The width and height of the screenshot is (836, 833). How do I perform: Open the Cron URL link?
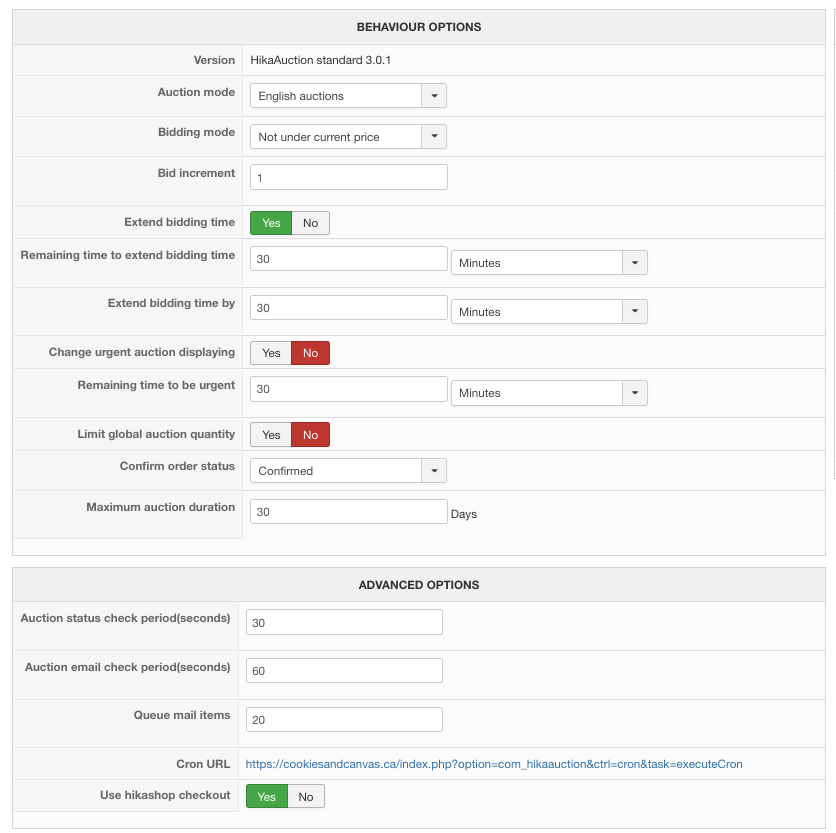click(494, 764)
